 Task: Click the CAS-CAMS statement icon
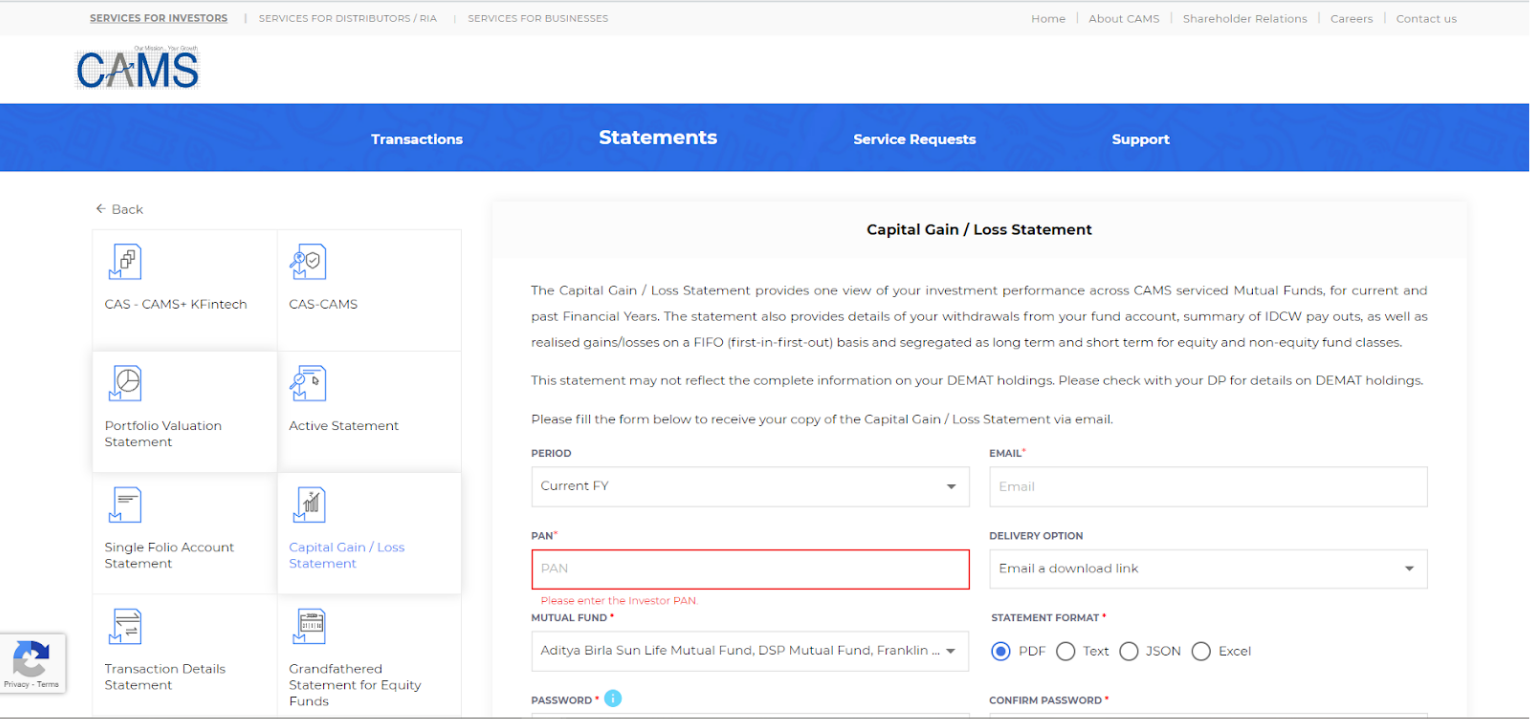coord(309,262)
